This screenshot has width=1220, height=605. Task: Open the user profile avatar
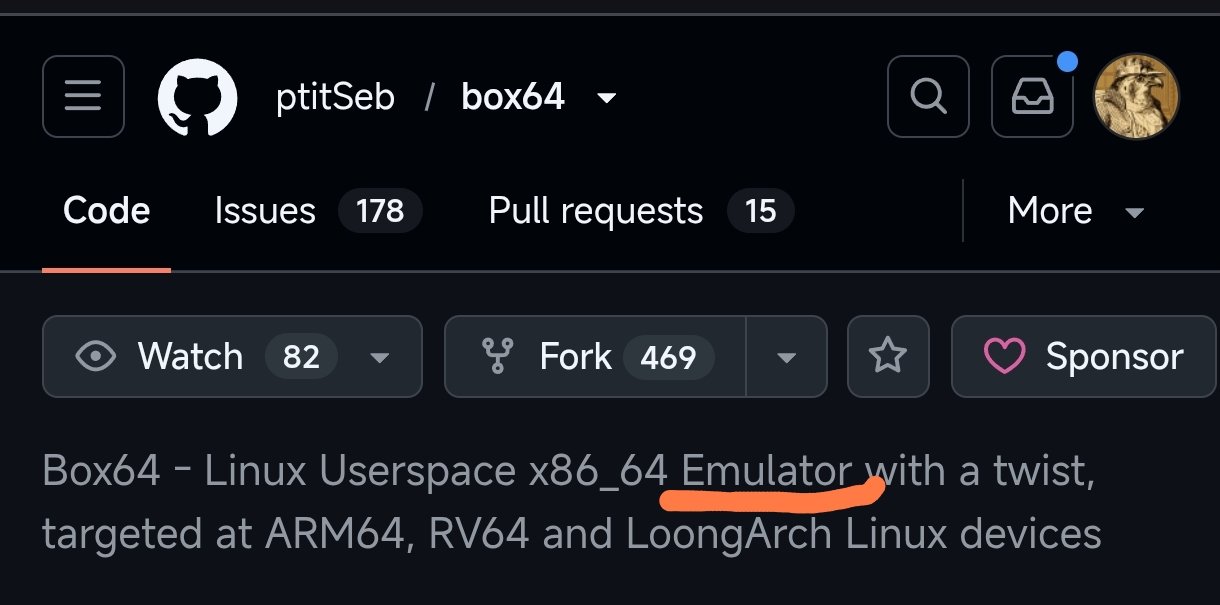point(1137,96)
